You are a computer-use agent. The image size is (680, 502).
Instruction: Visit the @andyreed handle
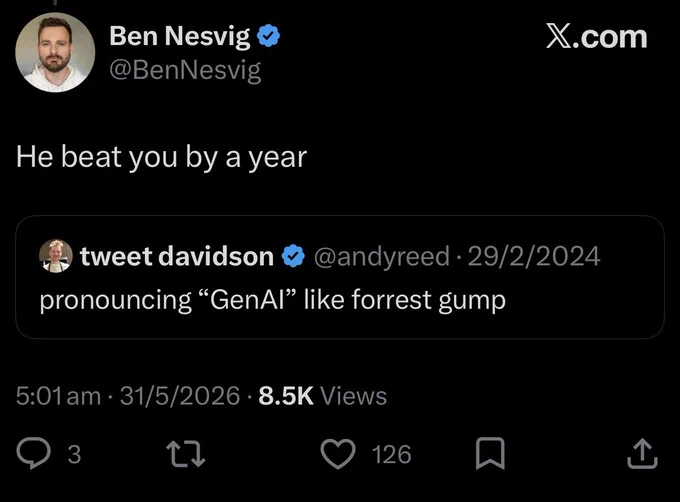coord(382,257)
